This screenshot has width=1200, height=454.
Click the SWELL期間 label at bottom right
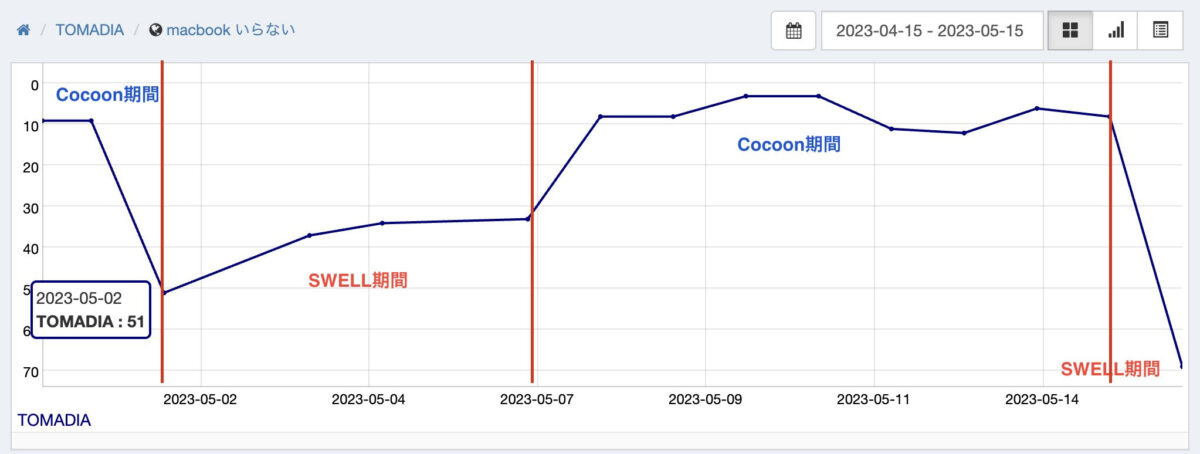[x=1110, y=368]
